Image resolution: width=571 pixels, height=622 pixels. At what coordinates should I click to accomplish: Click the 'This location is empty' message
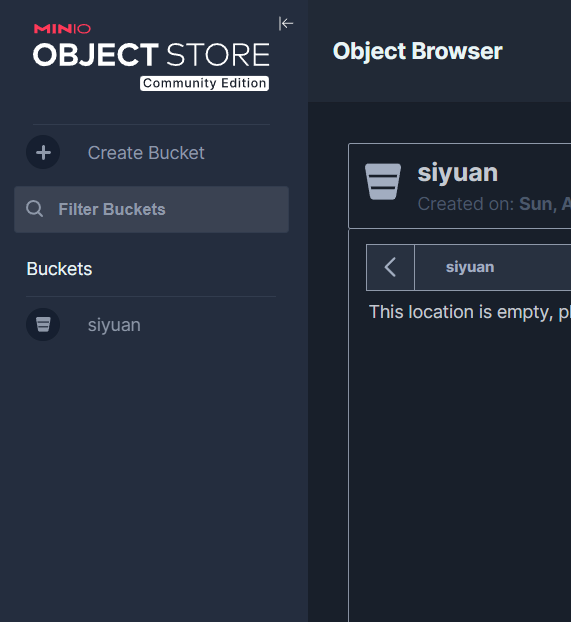(469, 312)
